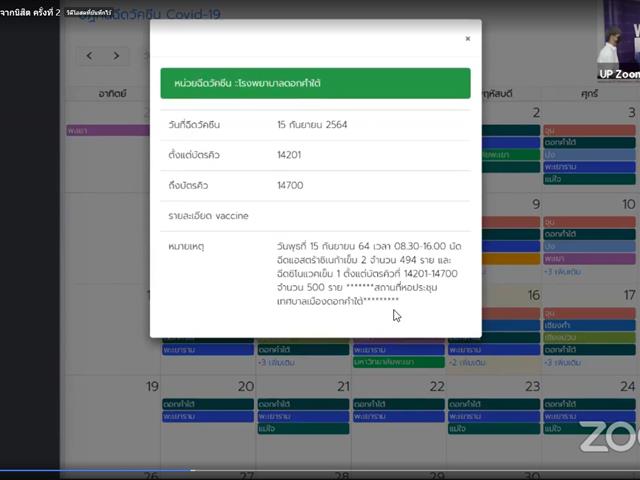Click the วันที่ฉีดวัคซีน label

click(194, 125)
